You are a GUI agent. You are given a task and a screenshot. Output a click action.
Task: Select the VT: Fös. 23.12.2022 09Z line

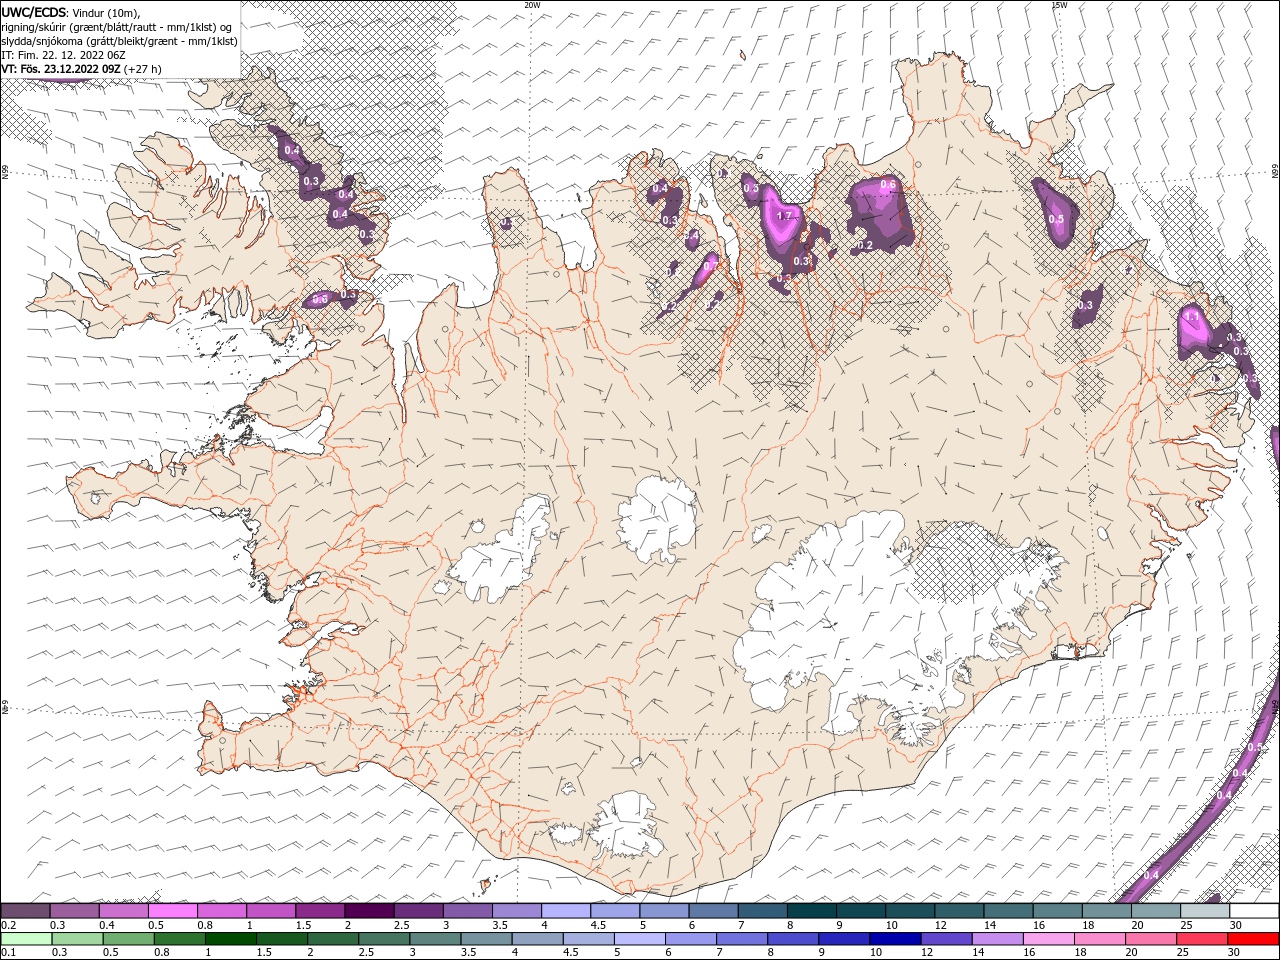tap(60, 69)
